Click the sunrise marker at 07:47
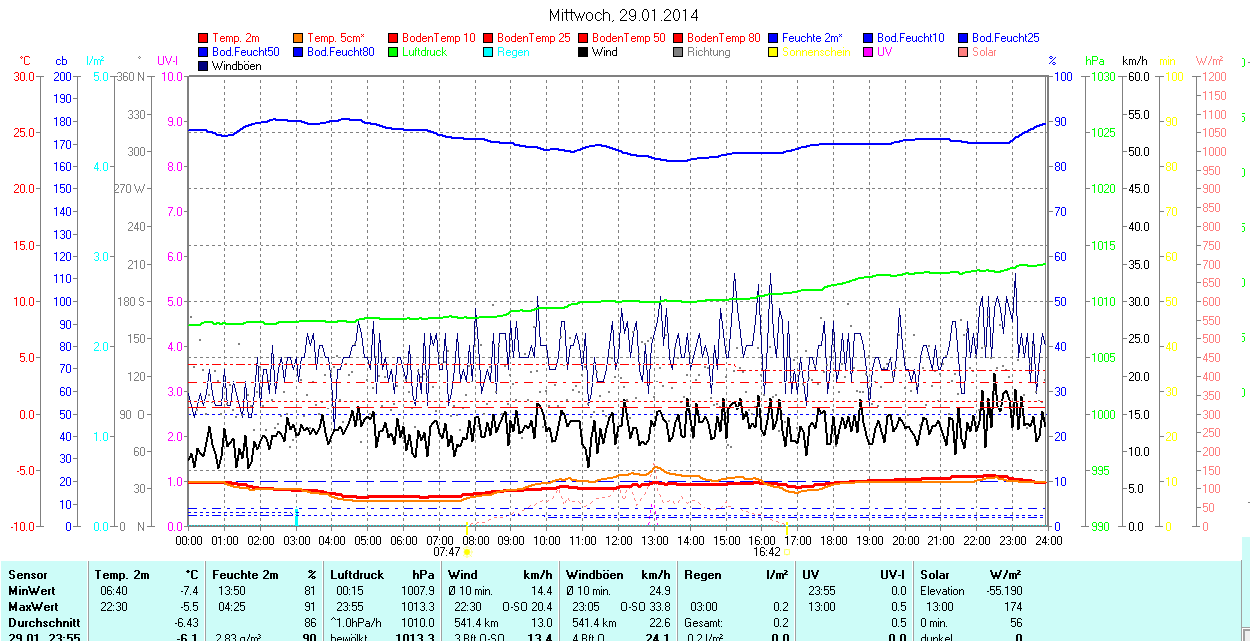This screenshot has width=1250, height=641. [x=468, y=551]
